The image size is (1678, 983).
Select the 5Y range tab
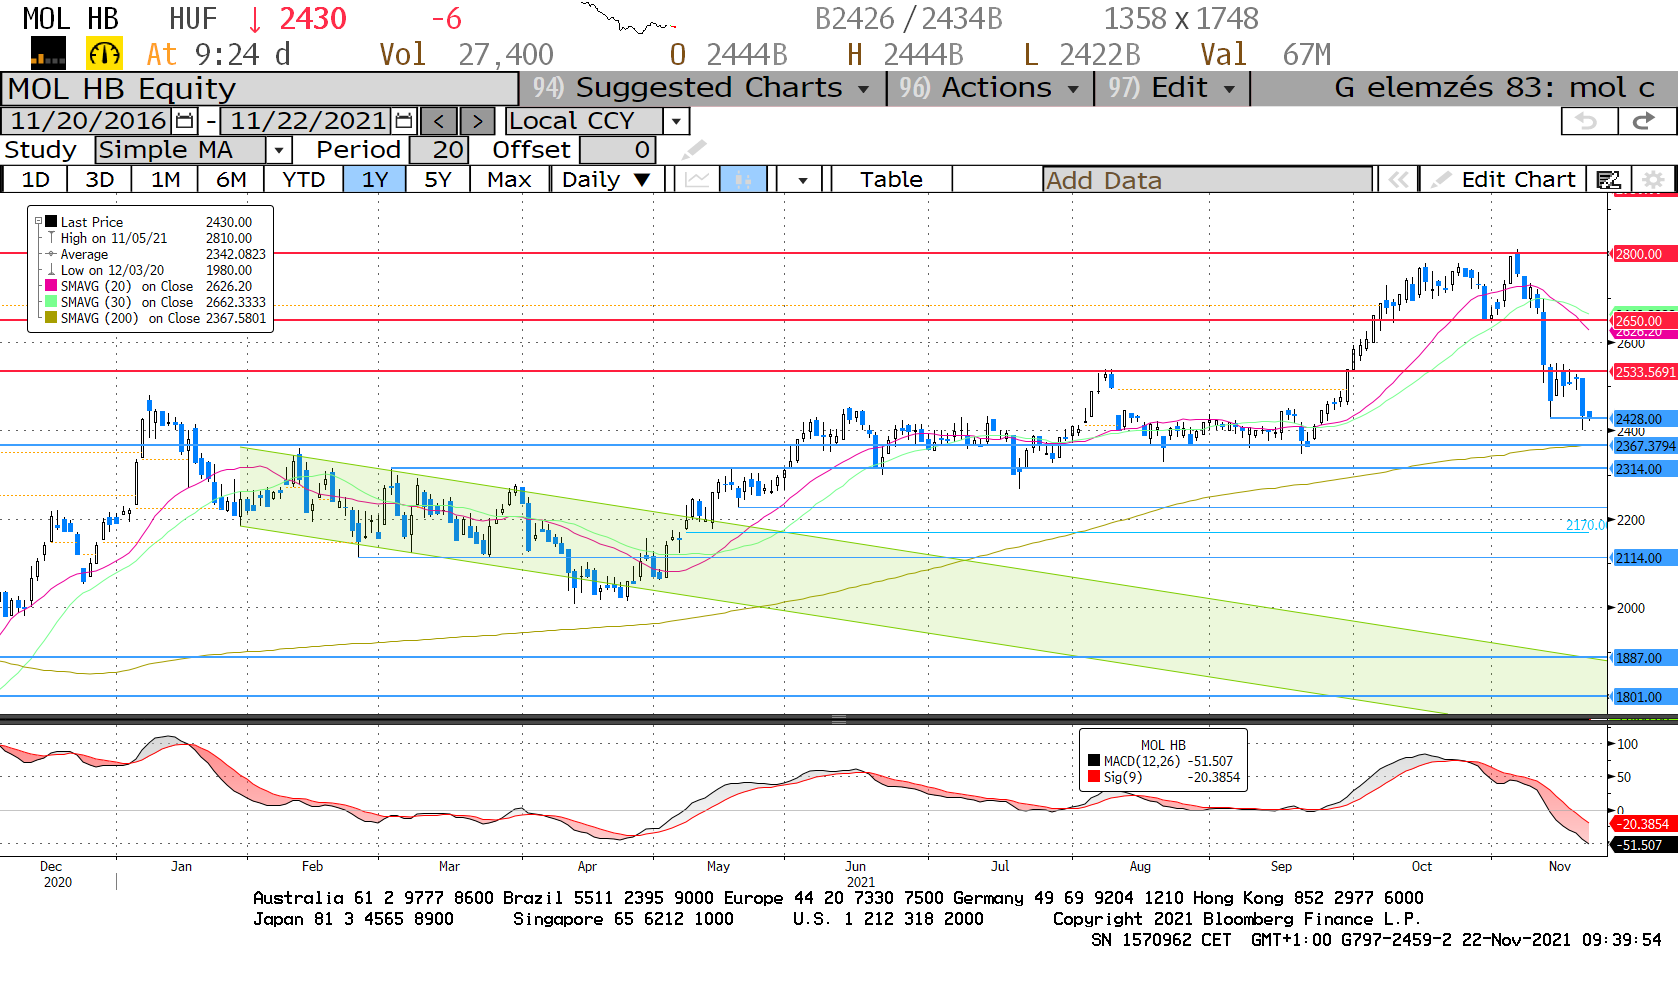[x=438, y=180]
